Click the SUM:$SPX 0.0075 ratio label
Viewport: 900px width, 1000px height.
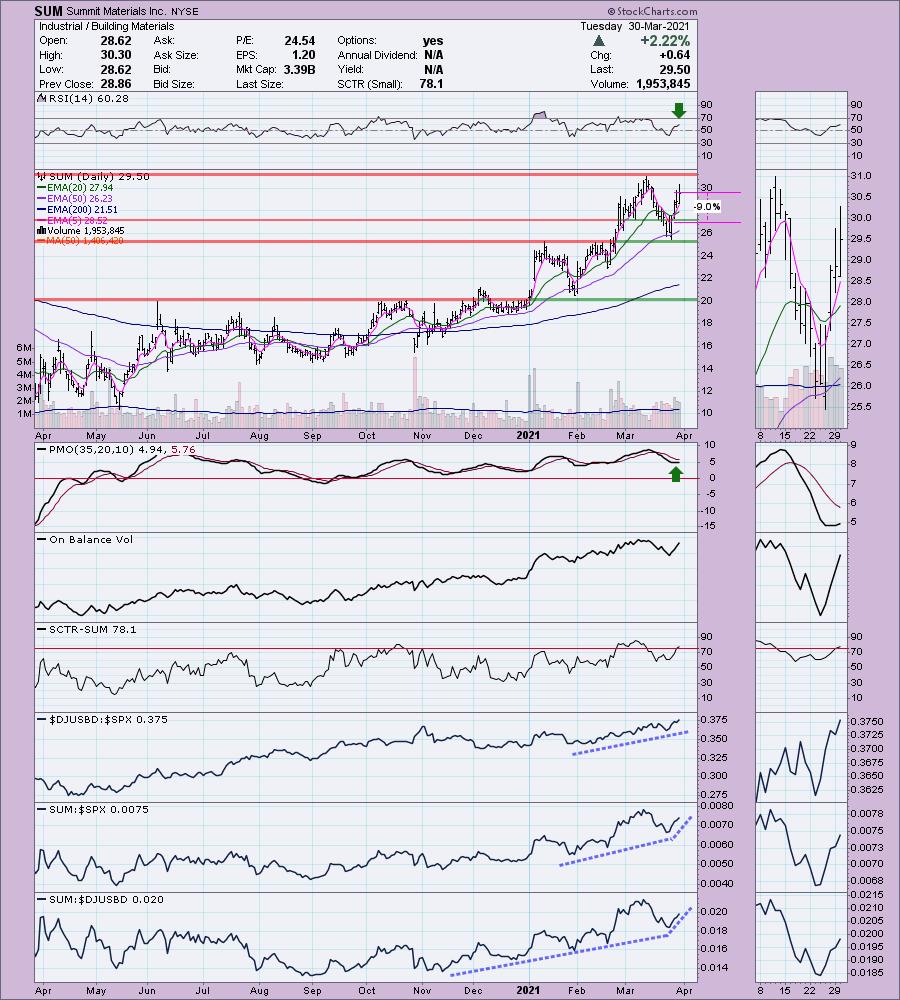(99, 809)
